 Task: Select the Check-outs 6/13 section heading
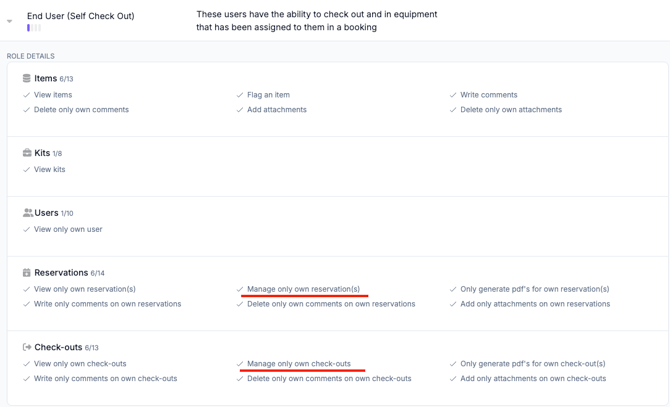point(66,347)
